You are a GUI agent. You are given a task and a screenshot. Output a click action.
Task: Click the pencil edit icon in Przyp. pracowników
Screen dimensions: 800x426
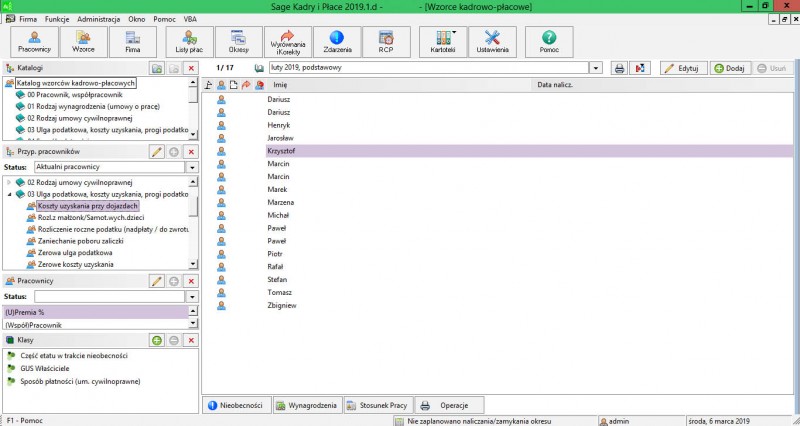(x=157, y=152)
